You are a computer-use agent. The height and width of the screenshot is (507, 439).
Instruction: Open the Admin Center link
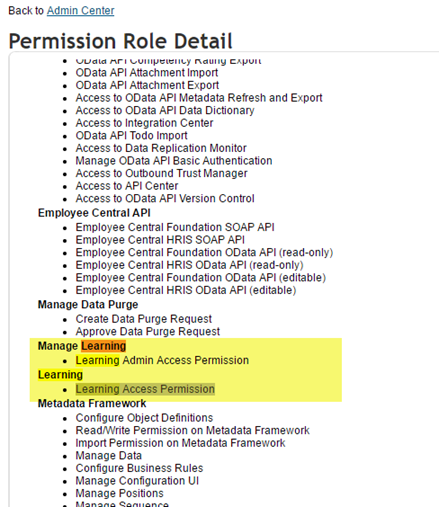click(80, 11)
